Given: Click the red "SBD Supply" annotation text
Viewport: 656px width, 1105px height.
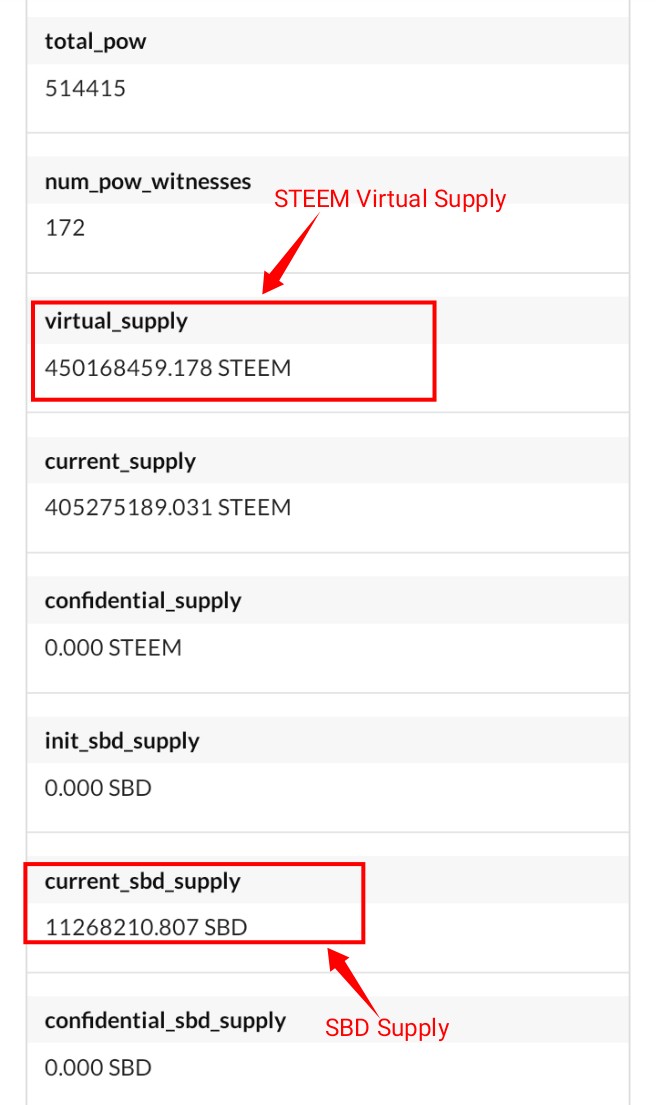Looking at the screenshot, I should (387, 1027).
